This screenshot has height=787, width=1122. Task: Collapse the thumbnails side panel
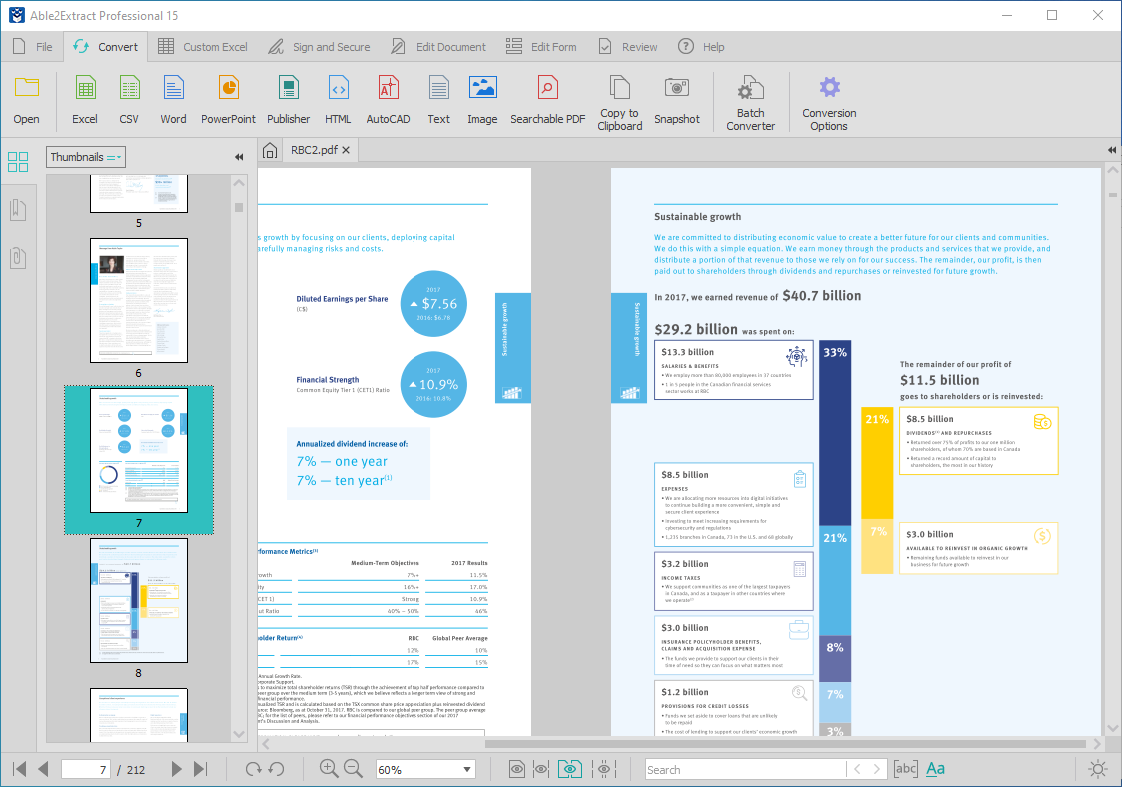239,157
